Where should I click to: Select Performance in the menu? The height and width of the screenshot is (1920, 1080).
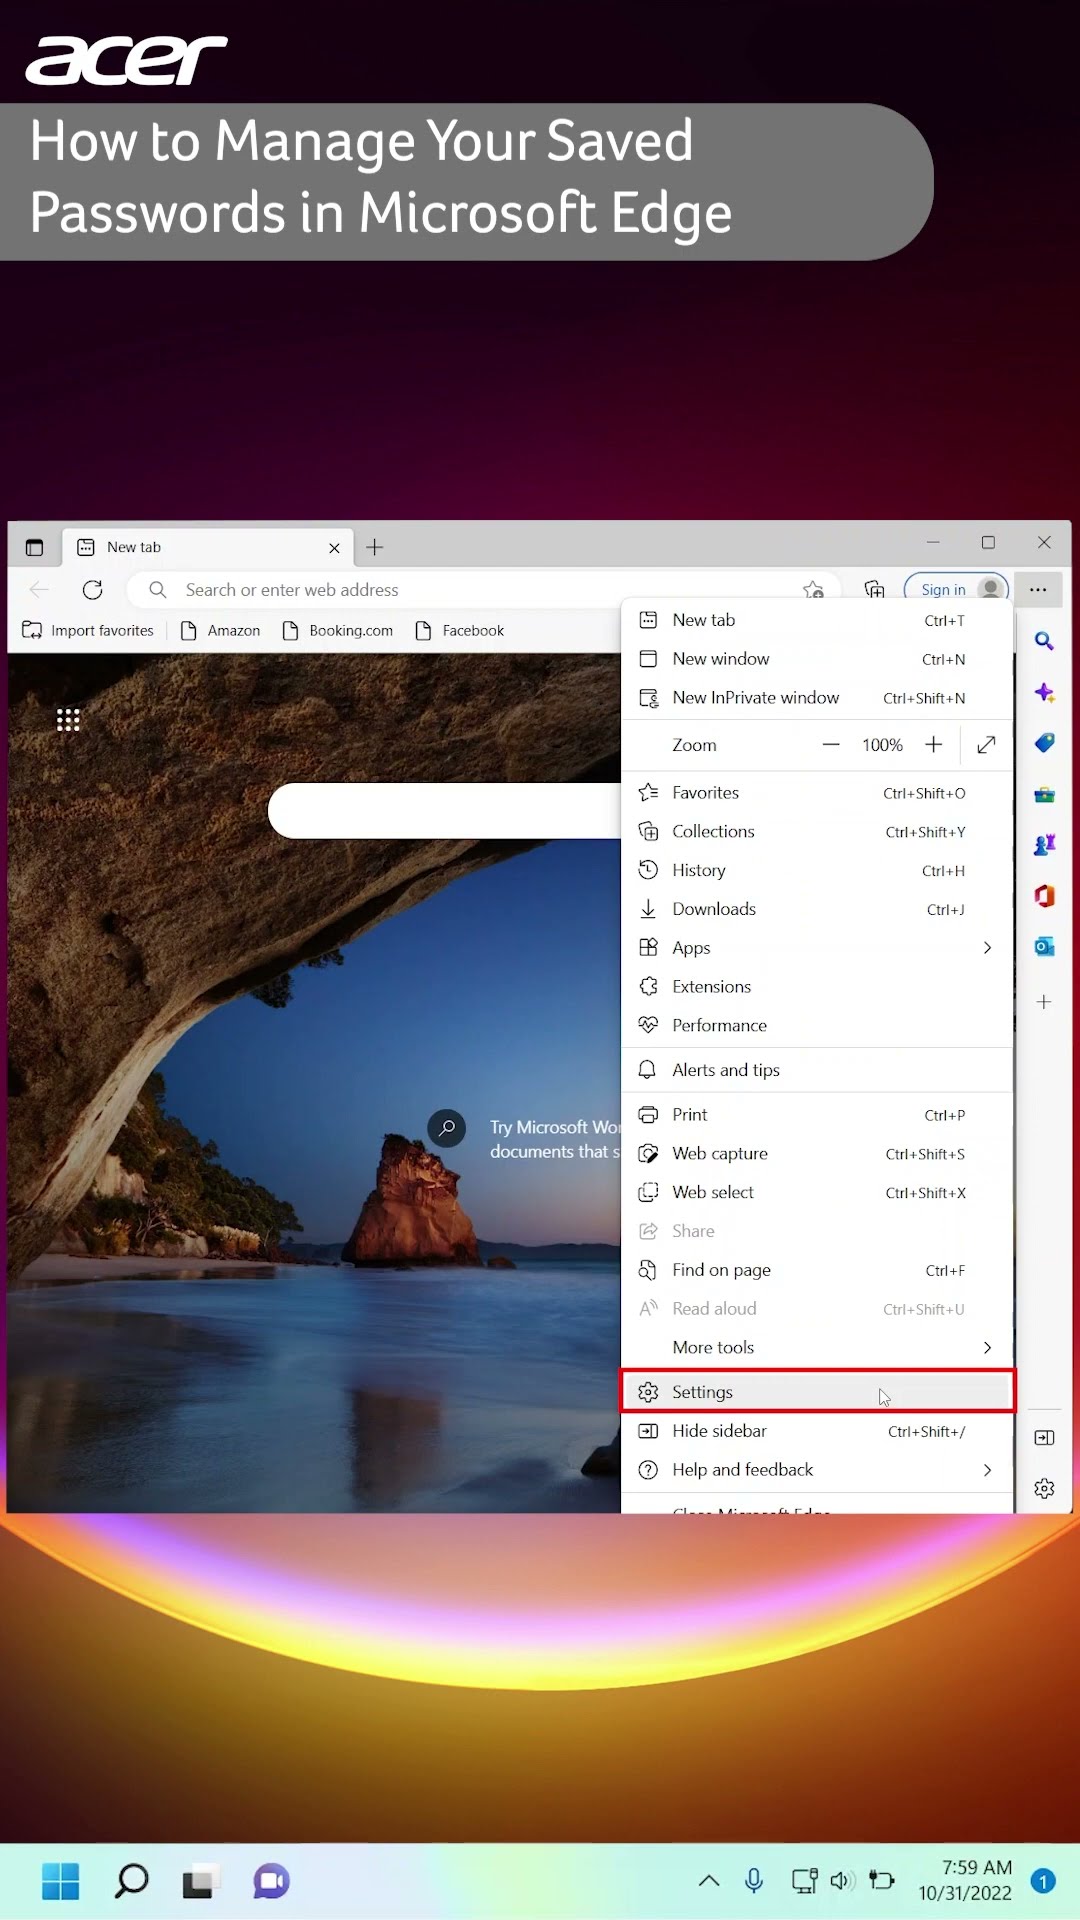coord(817,1026)
